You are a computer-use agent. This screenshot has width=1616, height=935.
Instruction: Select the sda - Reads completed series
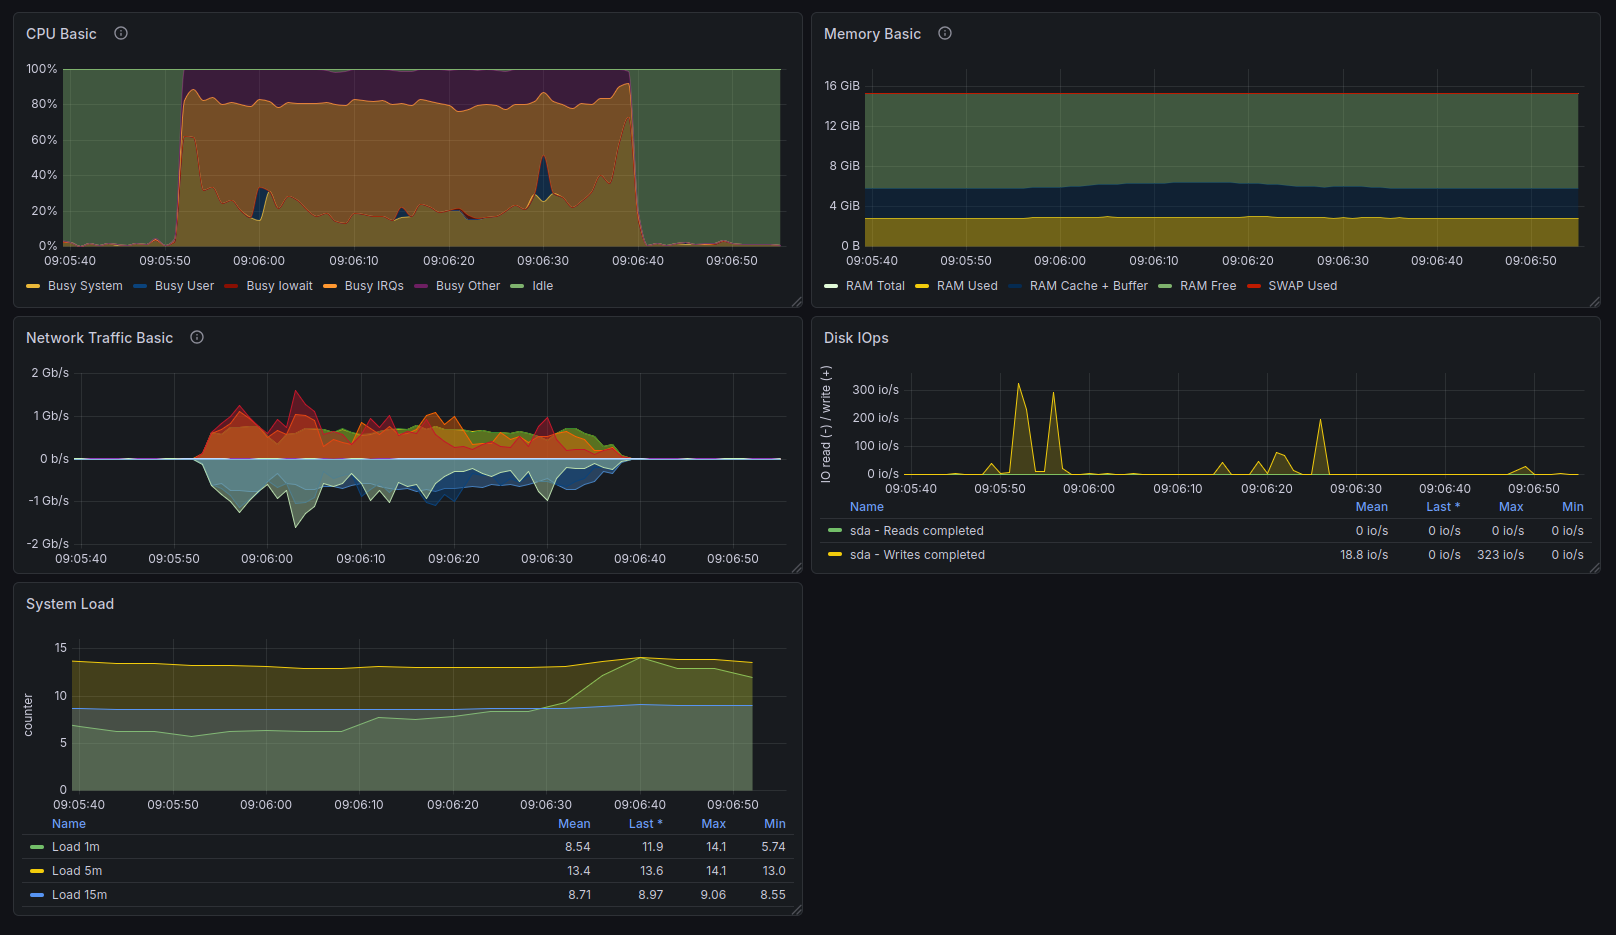click(917, 531)
